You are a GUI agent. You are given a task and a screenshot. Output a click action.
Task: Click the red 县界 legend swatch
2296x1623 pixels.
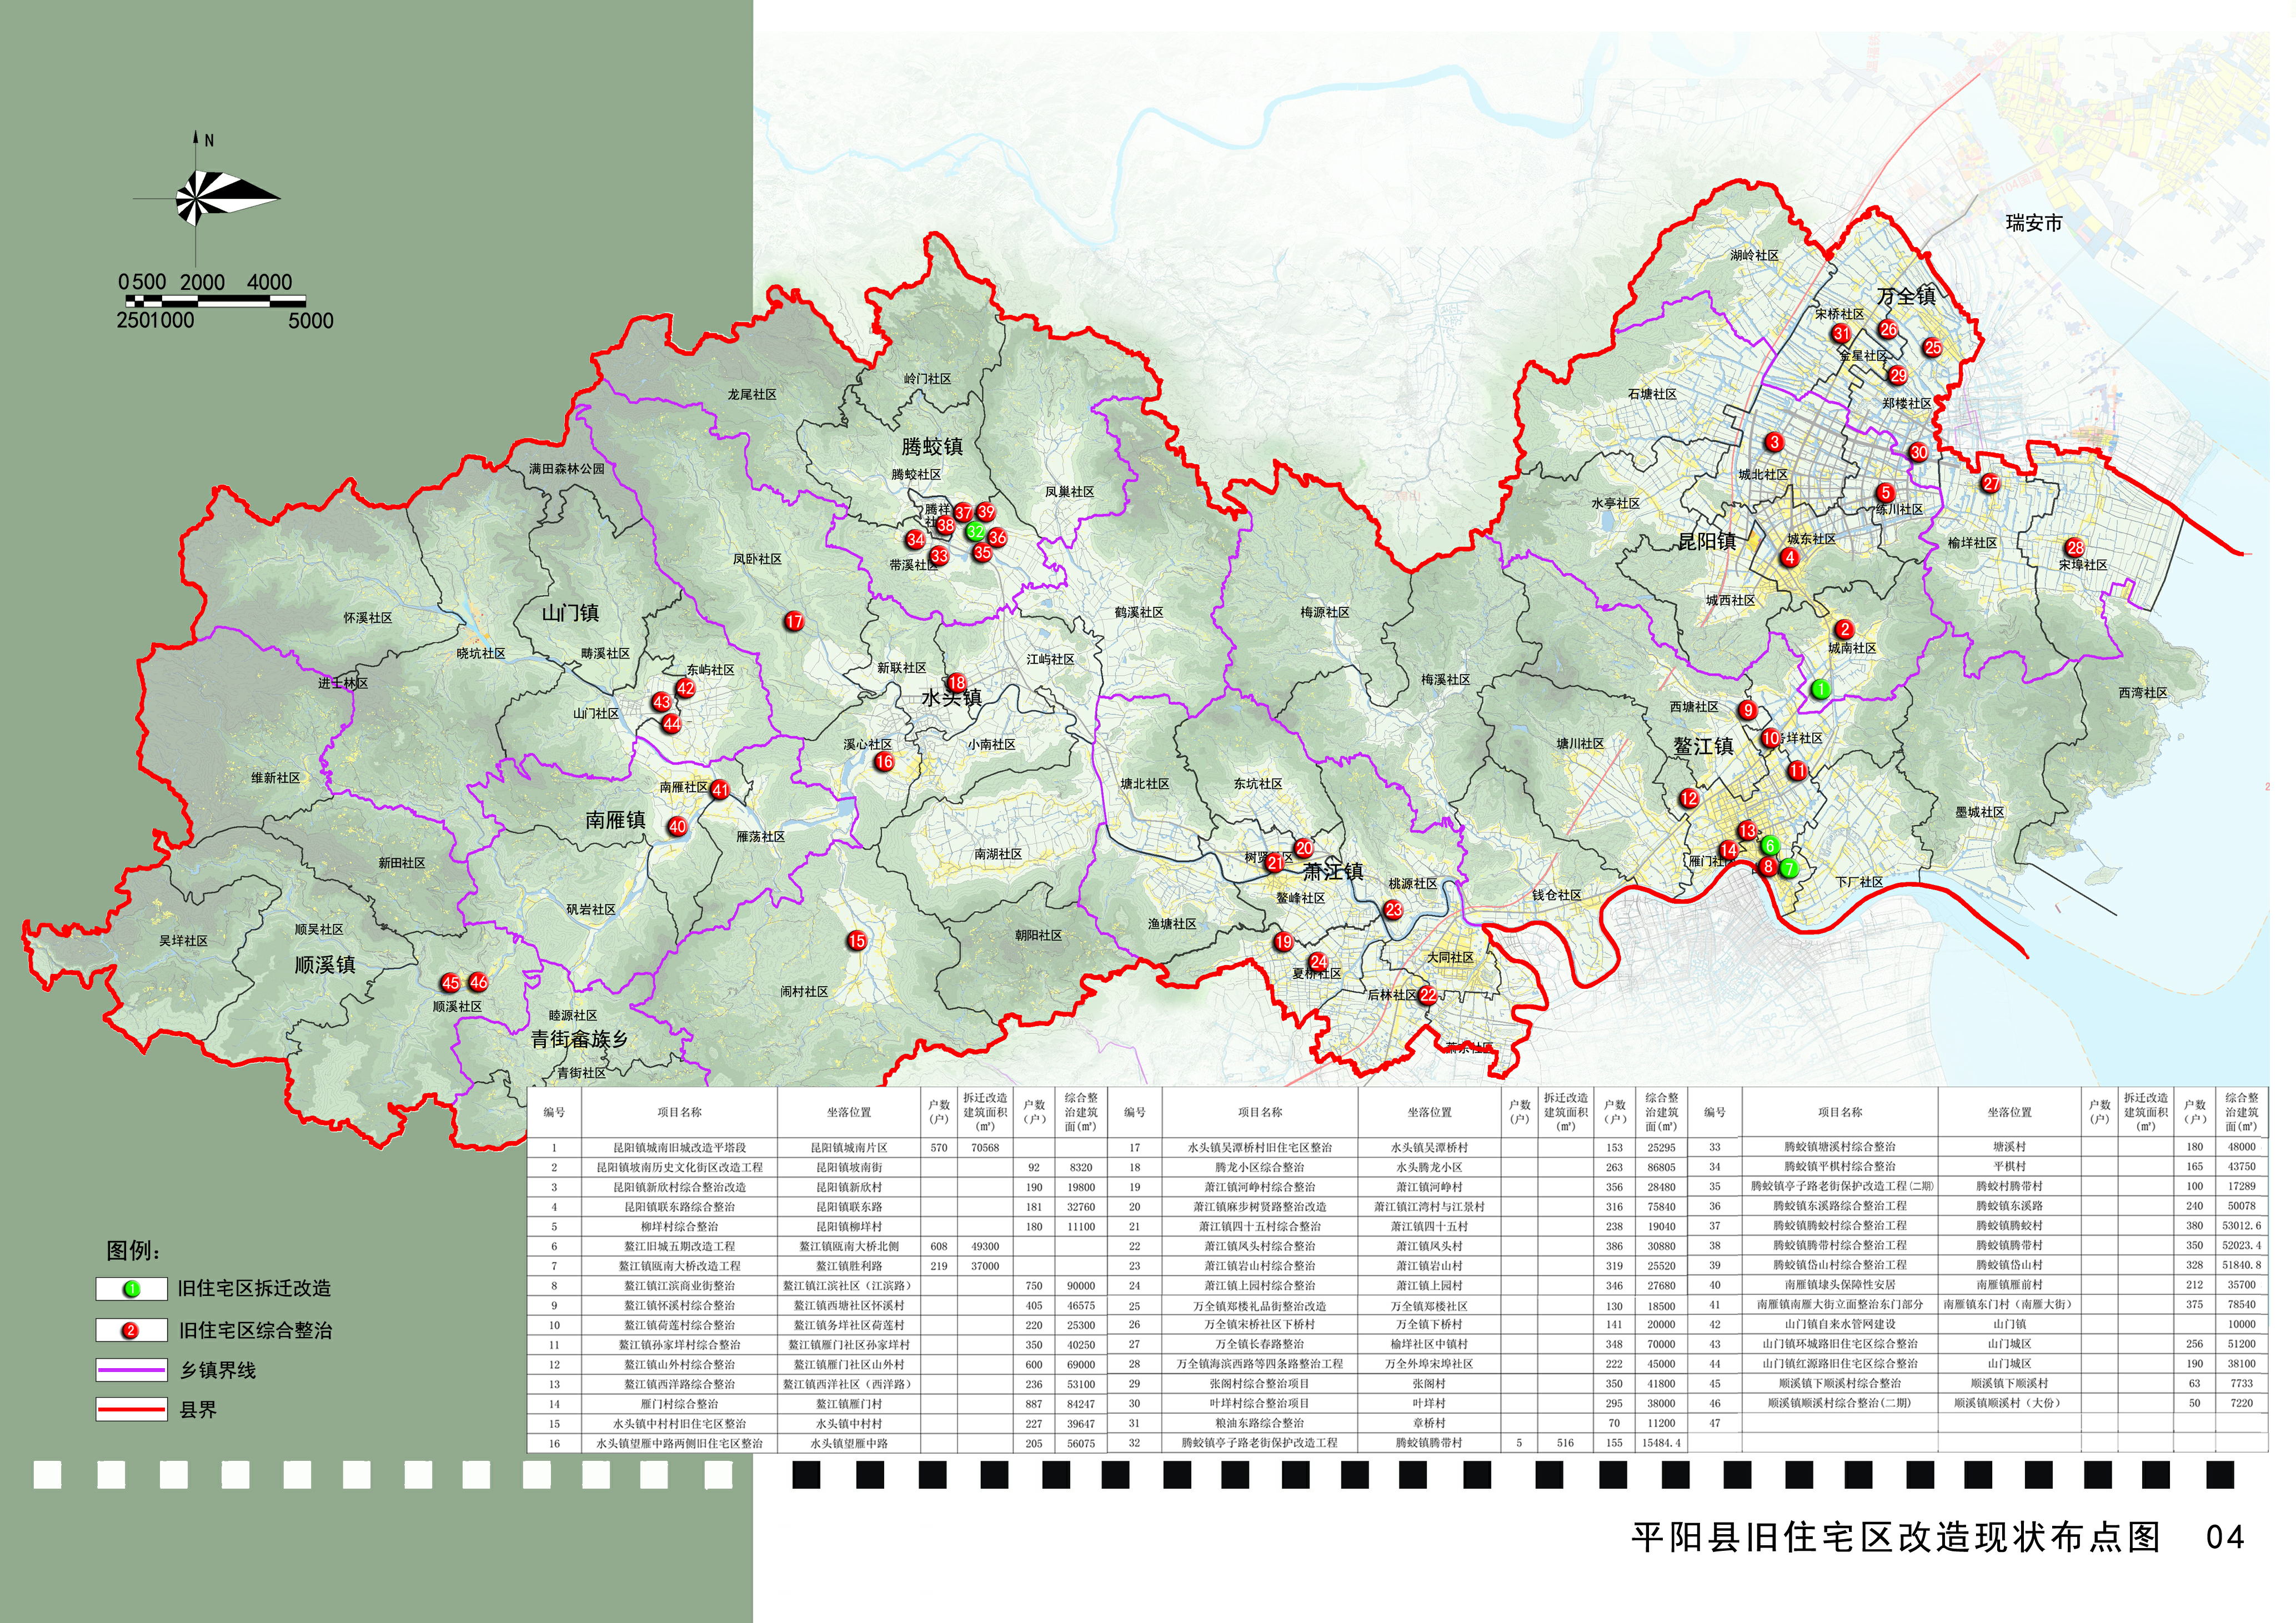pos(131,1409)
